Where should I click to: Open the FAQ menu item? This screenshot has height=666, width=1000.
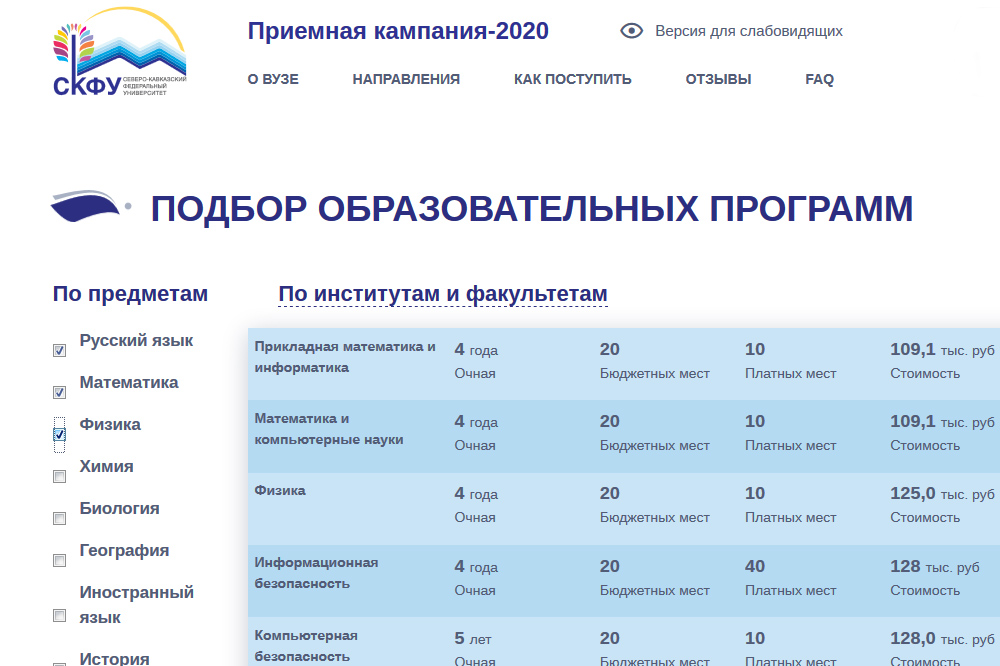(820, 79)
